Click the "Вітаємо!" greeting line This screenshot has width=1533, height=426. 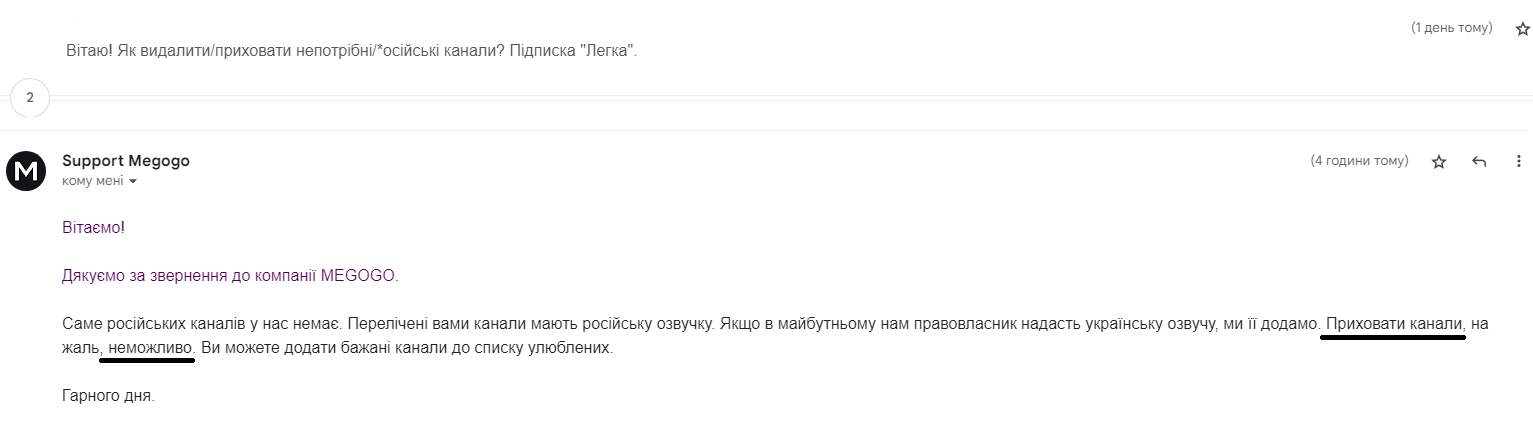[94, 228]
